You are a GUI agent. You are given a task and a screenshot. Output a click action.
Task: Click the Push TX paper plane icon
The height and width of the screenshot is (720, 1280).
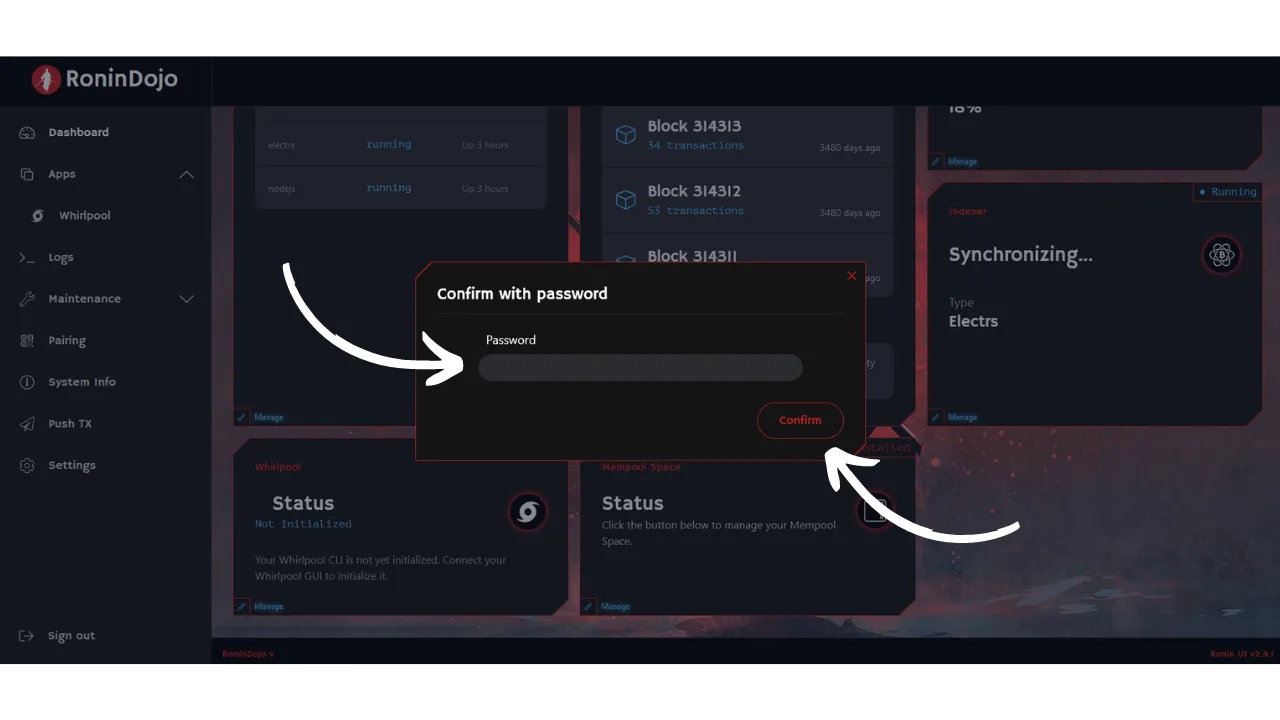pyautogui.click(x=27, y=424)
